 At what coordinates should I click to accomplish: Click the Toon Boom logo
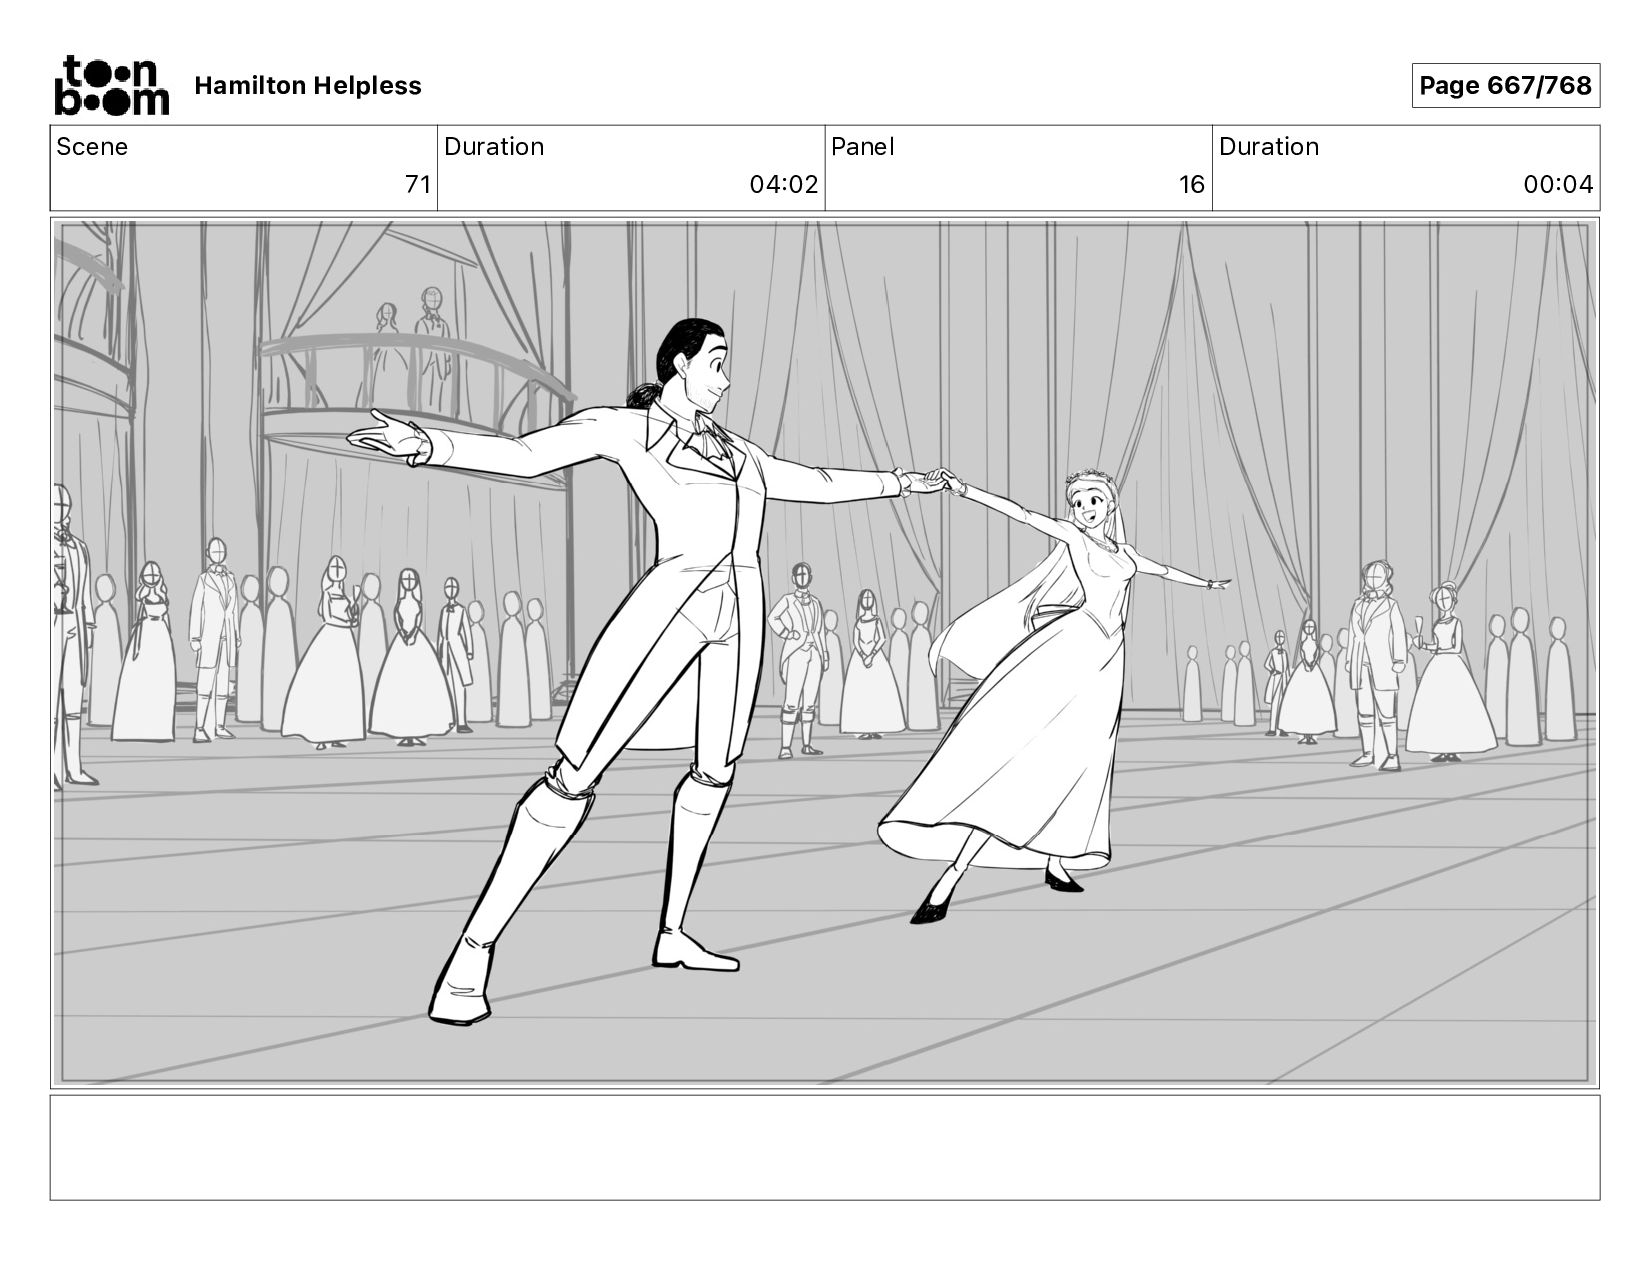pyautogui.click(x=111, y=85)
